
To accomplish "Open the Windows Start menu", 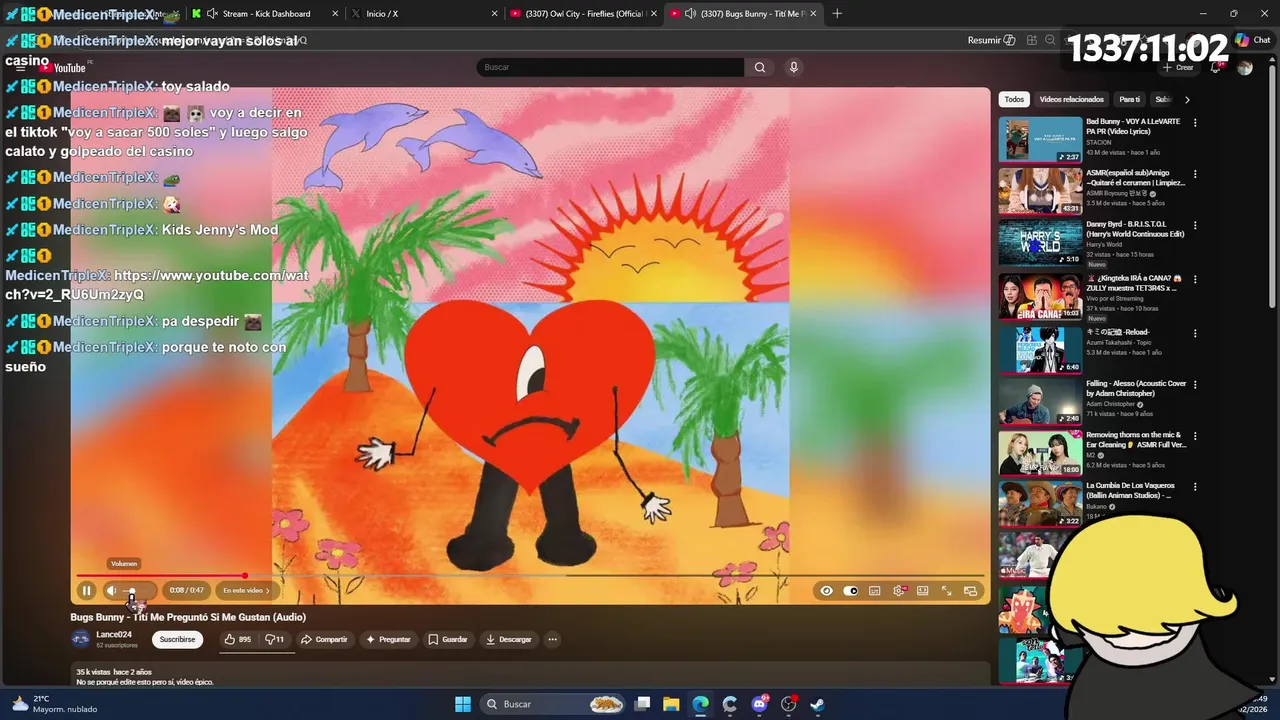I will [x=463, y=704].
